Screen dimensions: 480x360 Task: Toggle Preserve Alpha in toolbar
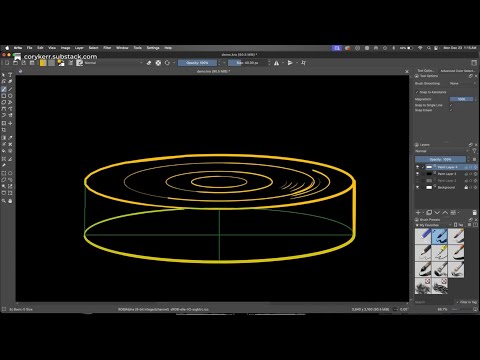coord(158,63)
